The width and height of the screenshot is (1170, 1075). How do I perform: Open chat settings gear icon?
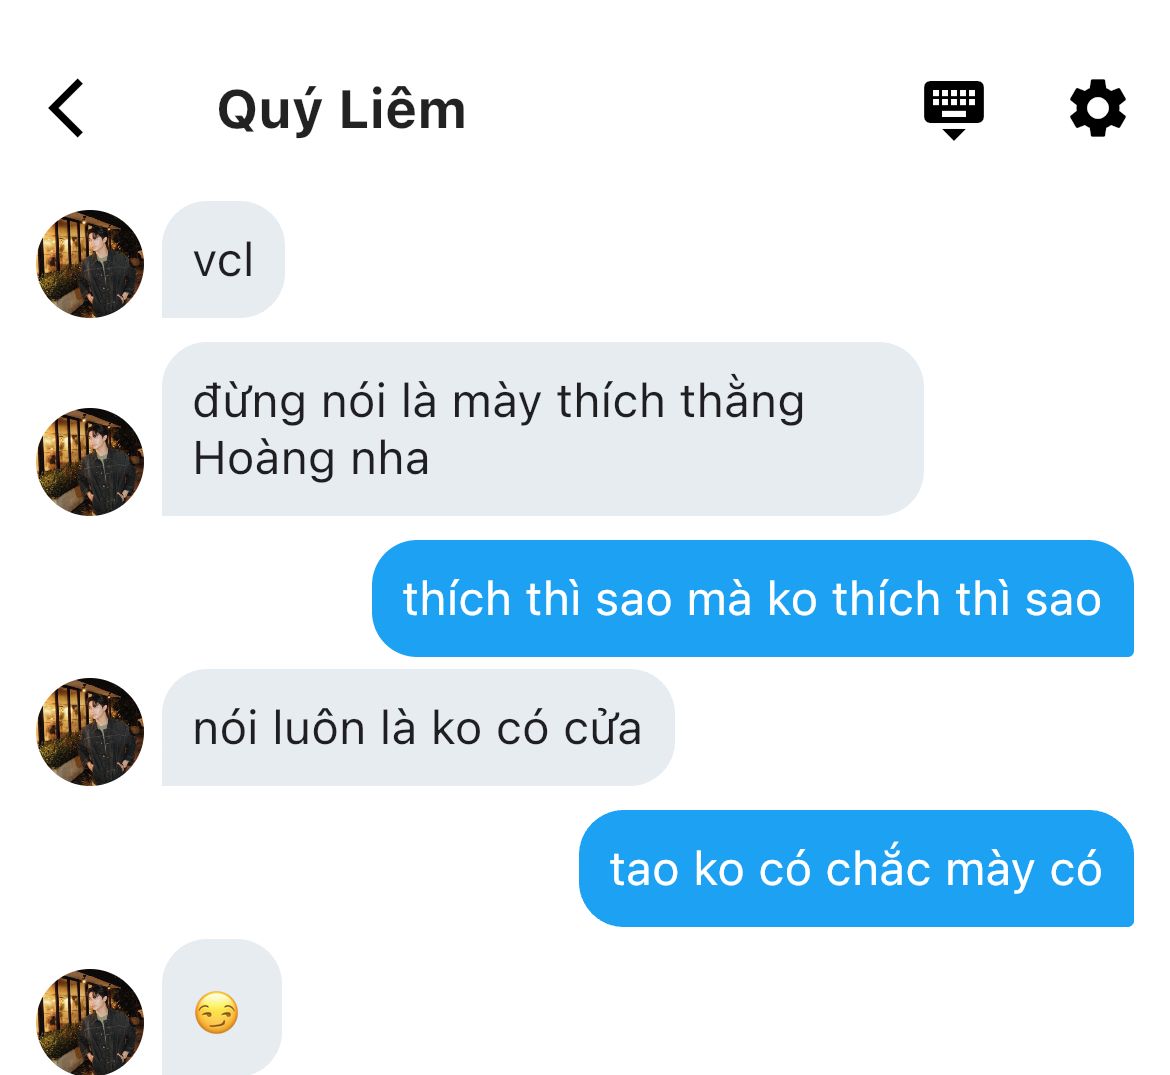1098,108
